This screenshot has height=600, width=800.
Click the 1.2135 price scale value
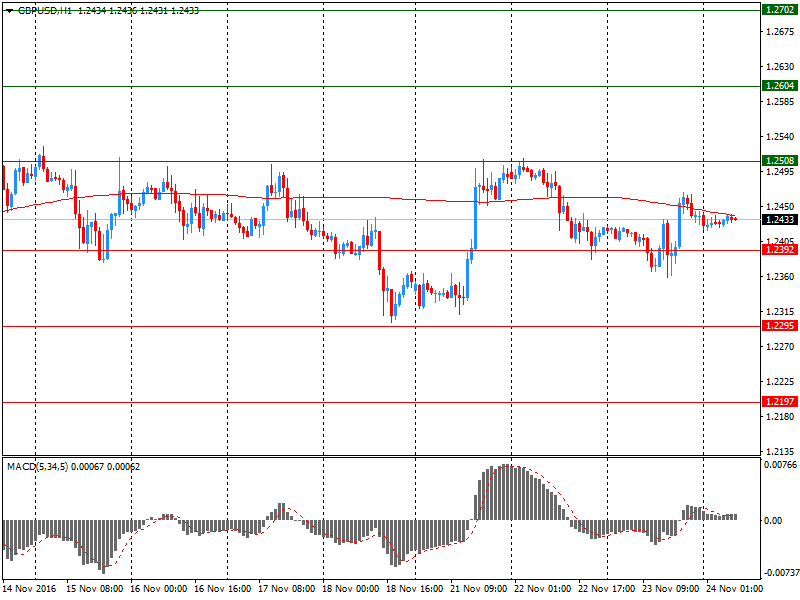click(780, 452)
